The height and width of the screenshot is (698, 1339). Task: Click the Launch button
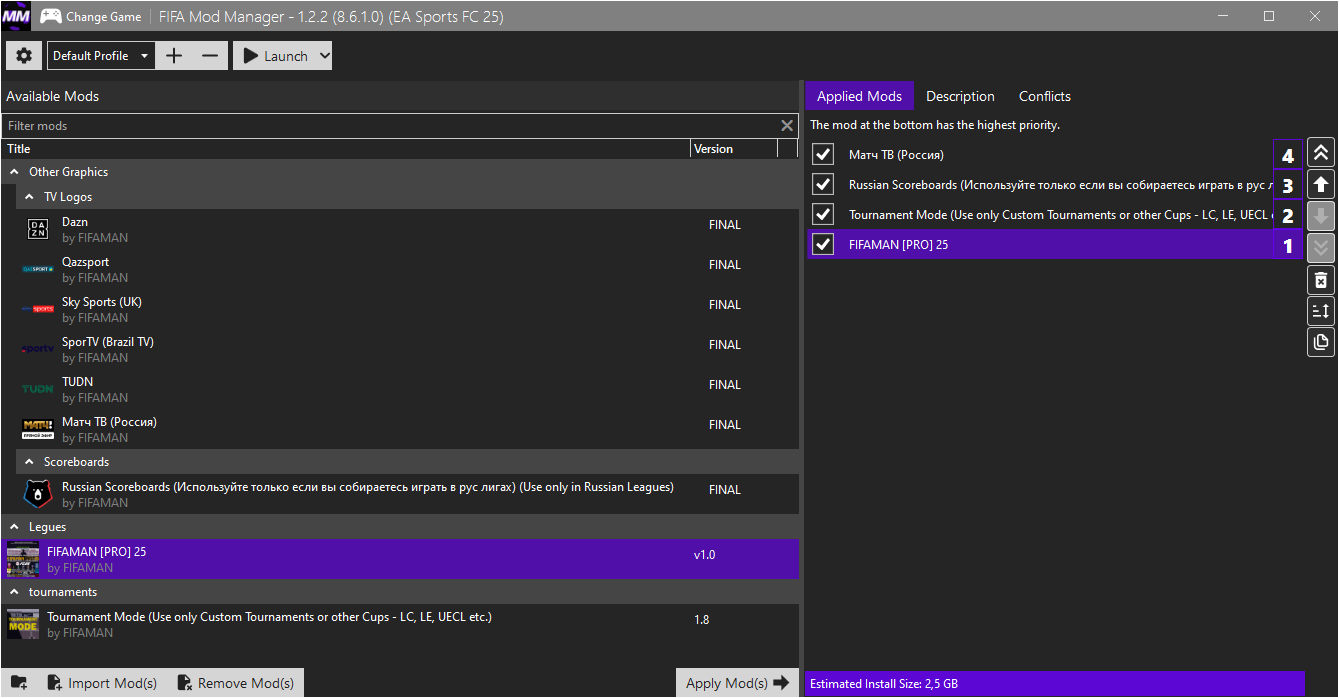click(275, 56)
